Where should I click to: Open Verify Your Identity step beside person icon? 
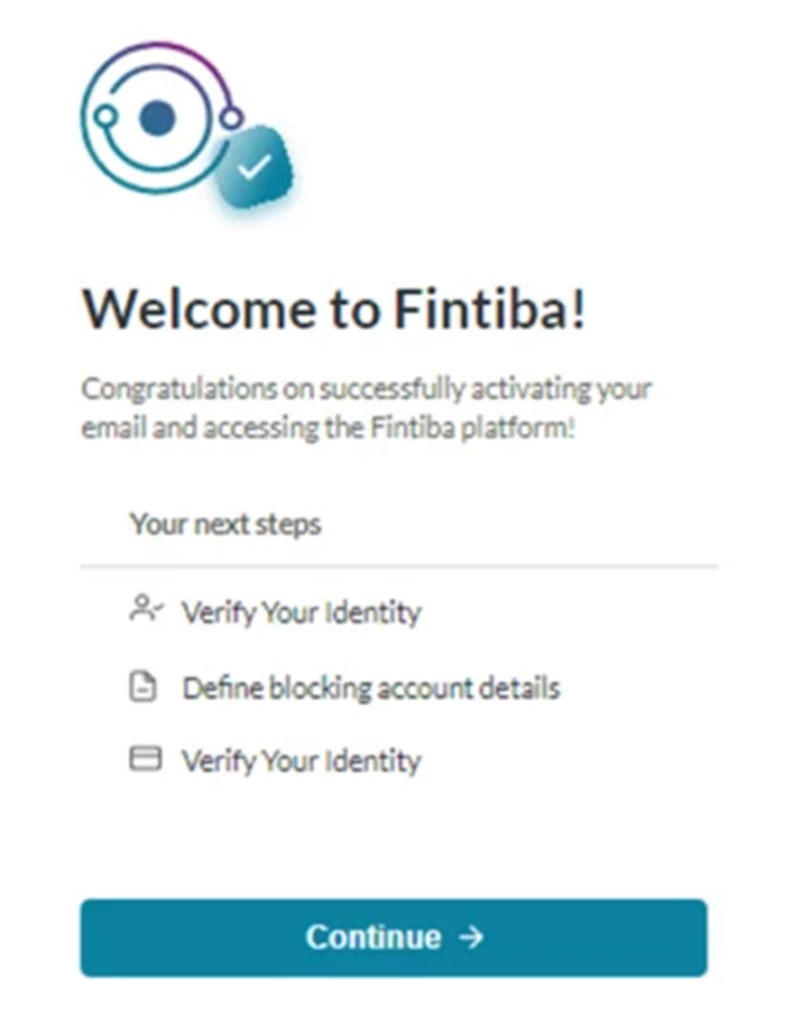coord(301,613)
